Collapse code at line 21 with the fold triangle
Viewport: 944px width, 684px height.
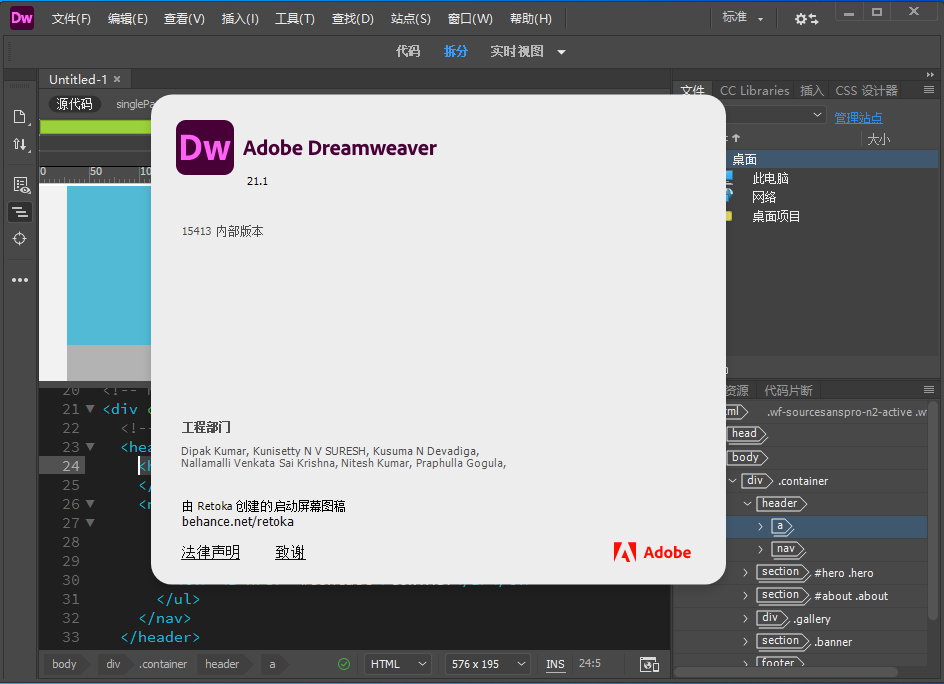pyautogui.click(x=90, y=409)
